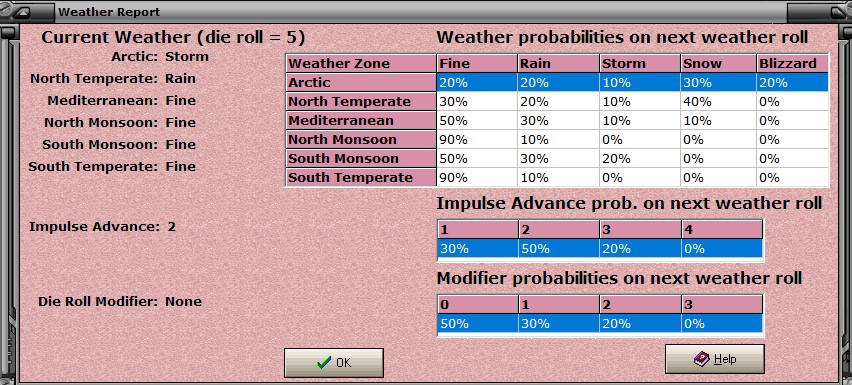852x385 pixels.
Task: Click the Snow column header
Action: click(x=718, y=64)
